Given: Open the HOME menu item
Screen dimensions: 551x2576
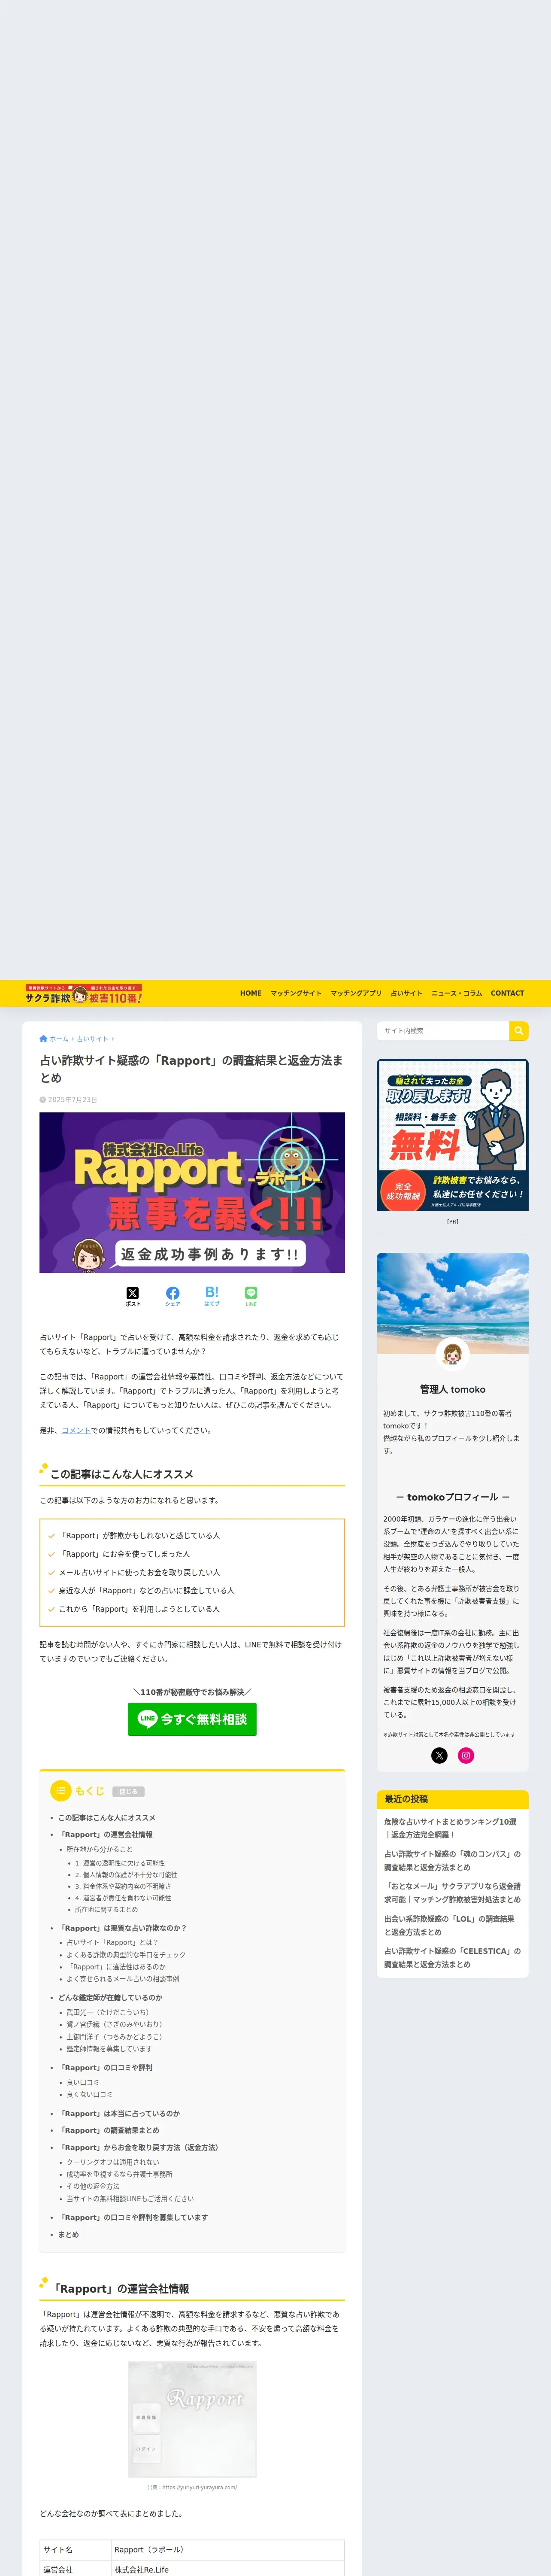Looking at the screenshot, I should coord(251,993).
